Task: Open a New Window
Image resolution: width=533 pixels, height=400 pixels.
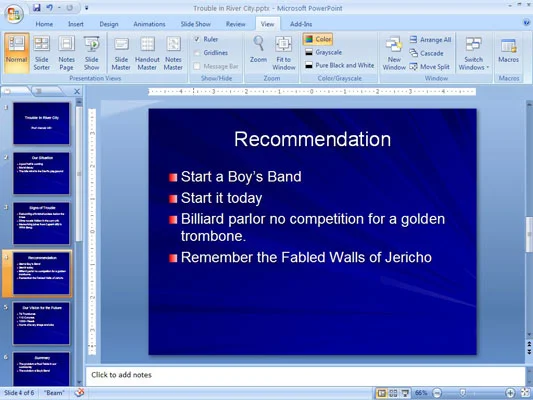Action: pos(394,53)
